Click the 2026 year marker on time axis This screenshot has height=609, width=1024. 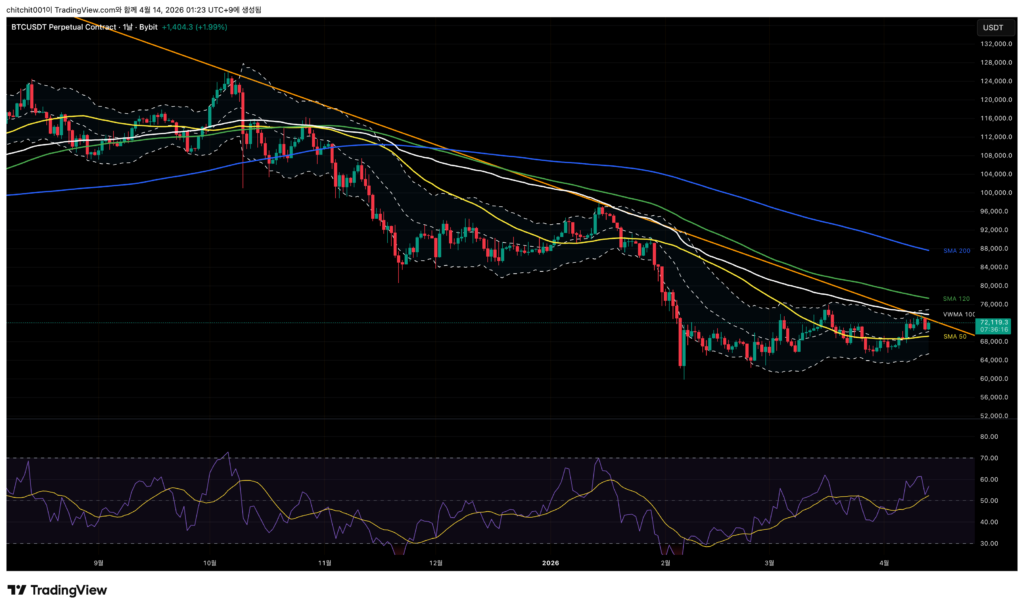pyautogui.click(x=550, y=562)
